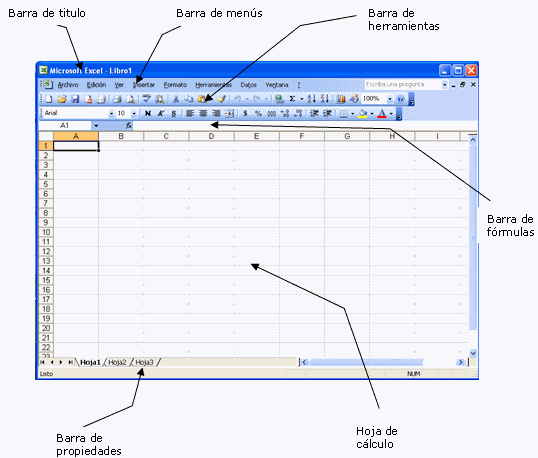Click the Escriba una pregunta help field

click(x=404, y=85)
